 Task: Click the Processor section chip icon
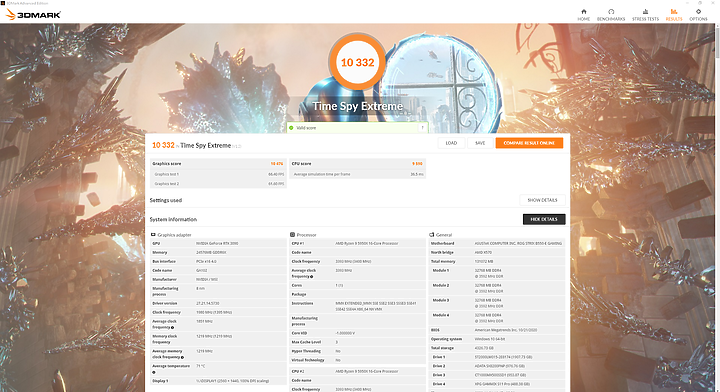(x=292, y=235)
